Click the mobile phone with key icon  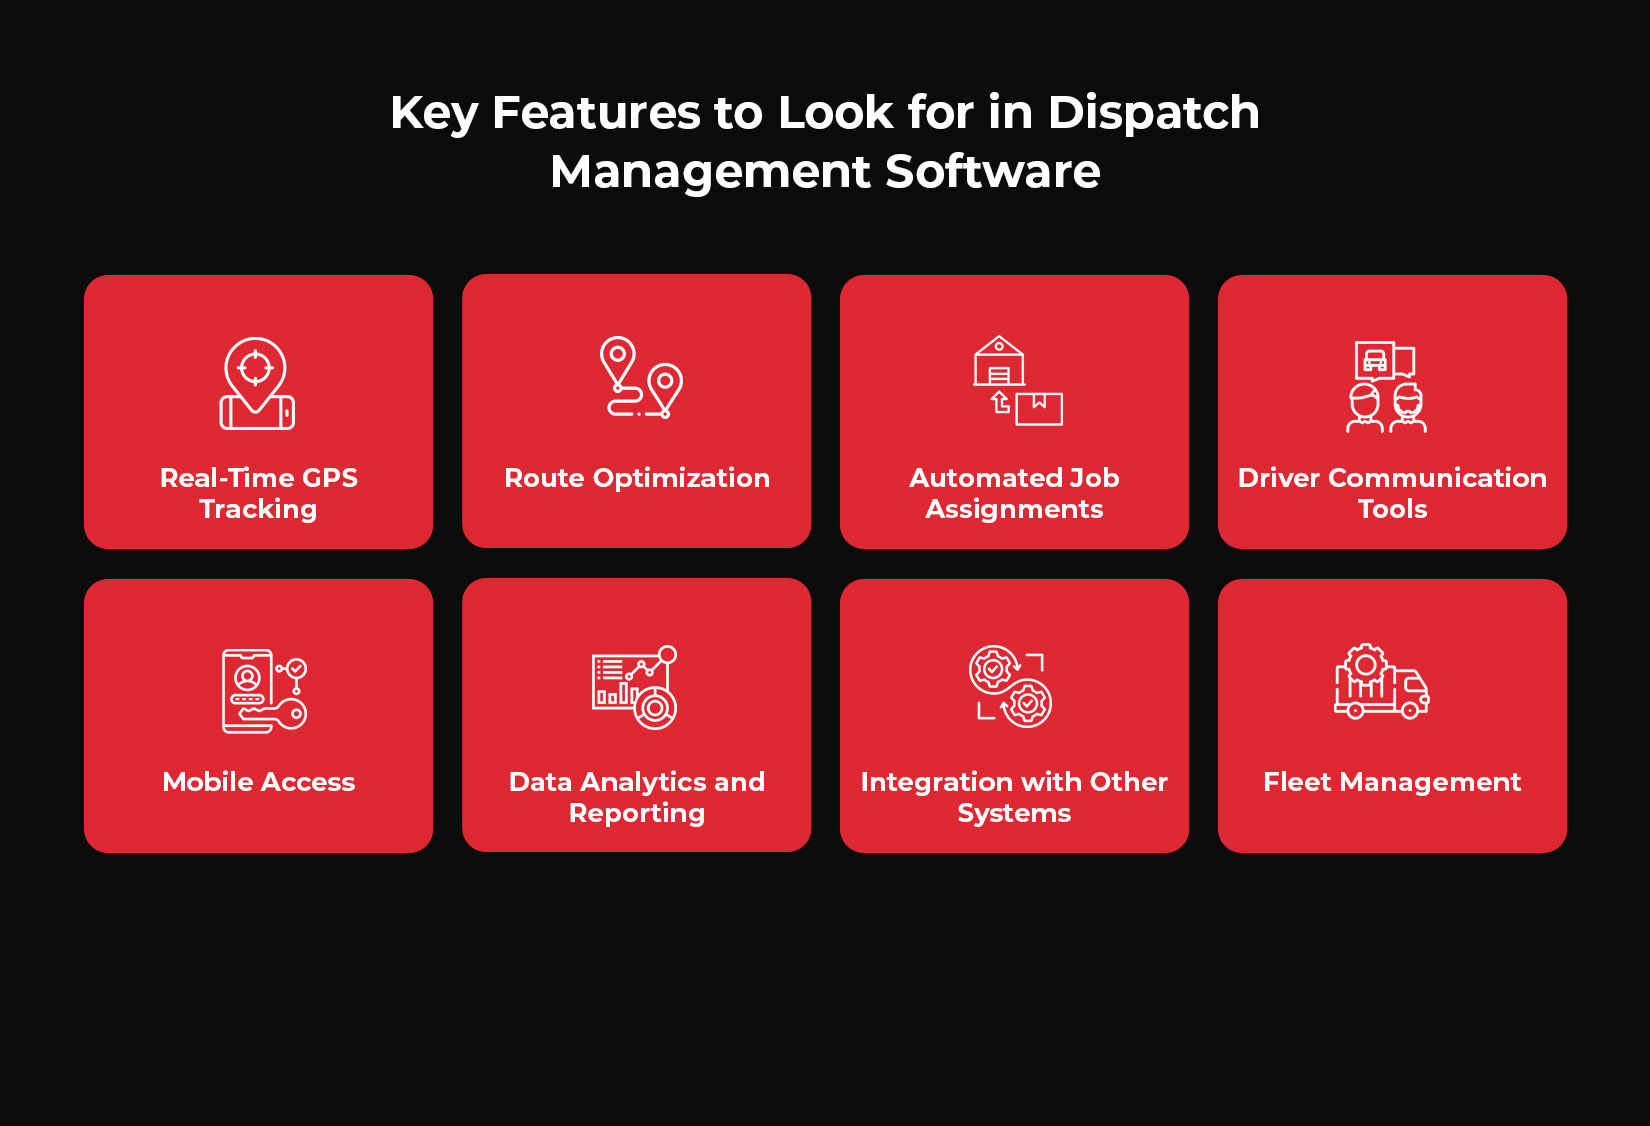pyautogui.click(x=264, y=691)
